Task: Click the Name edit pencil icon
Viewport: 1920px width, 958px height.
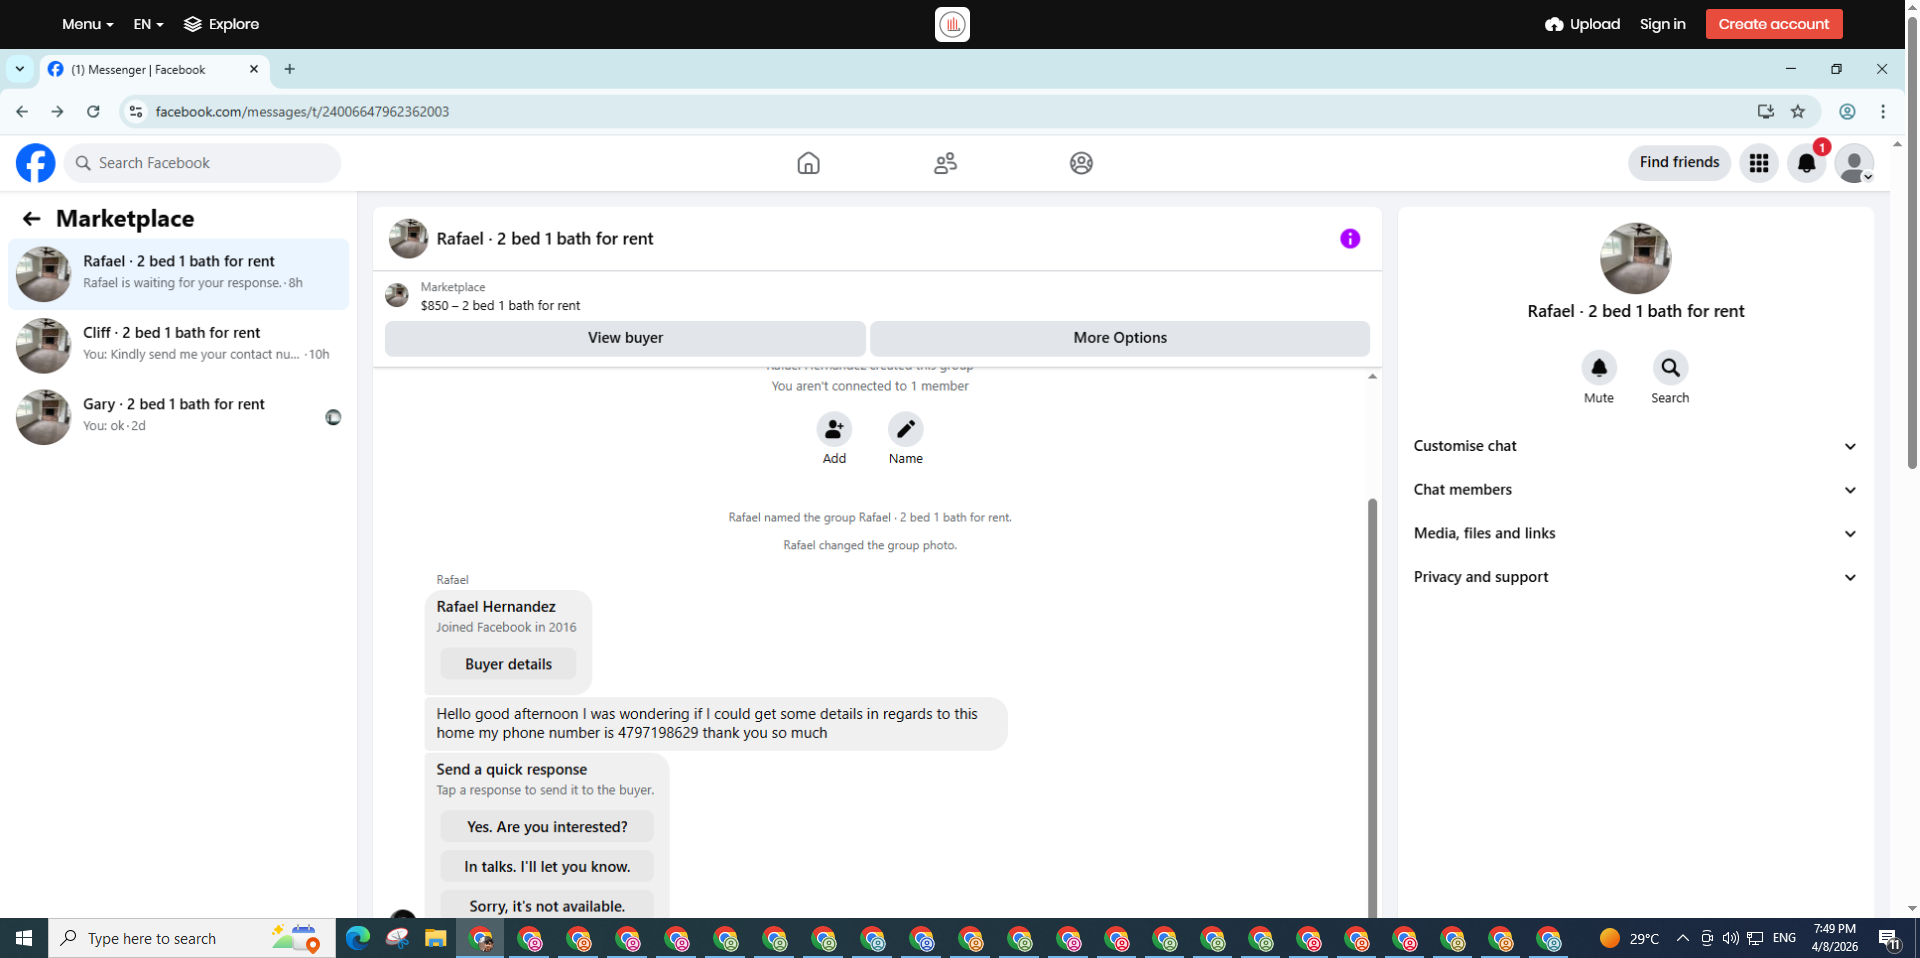Action: (x=905, y=429)
